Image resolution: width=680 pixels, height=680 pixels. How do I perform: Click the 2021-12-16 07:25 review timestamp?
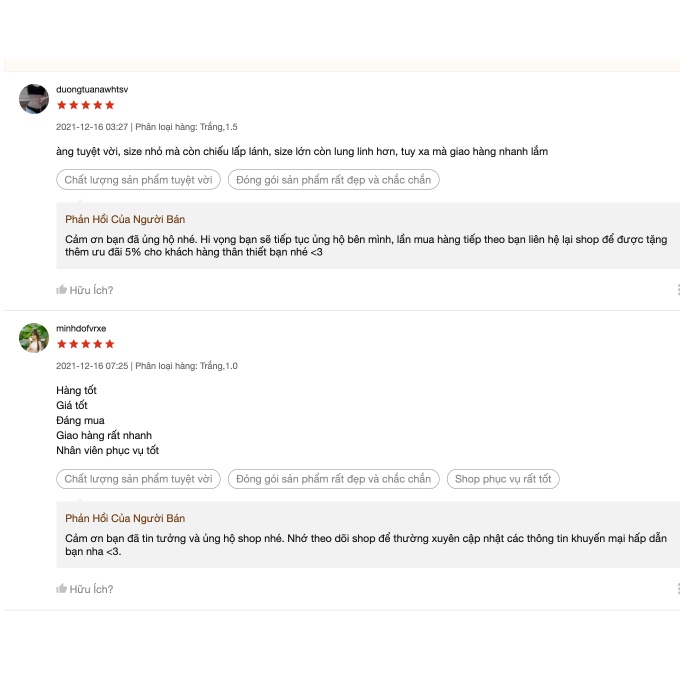(92, 366)
